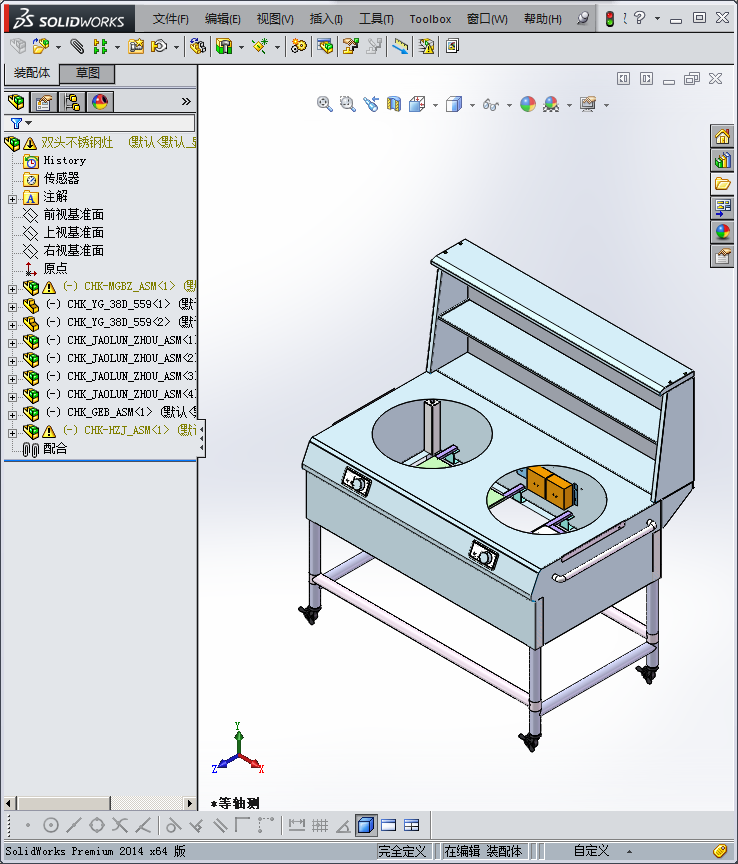
Task: Click the Mate paperclip icon
Action: tap(77, 46)
